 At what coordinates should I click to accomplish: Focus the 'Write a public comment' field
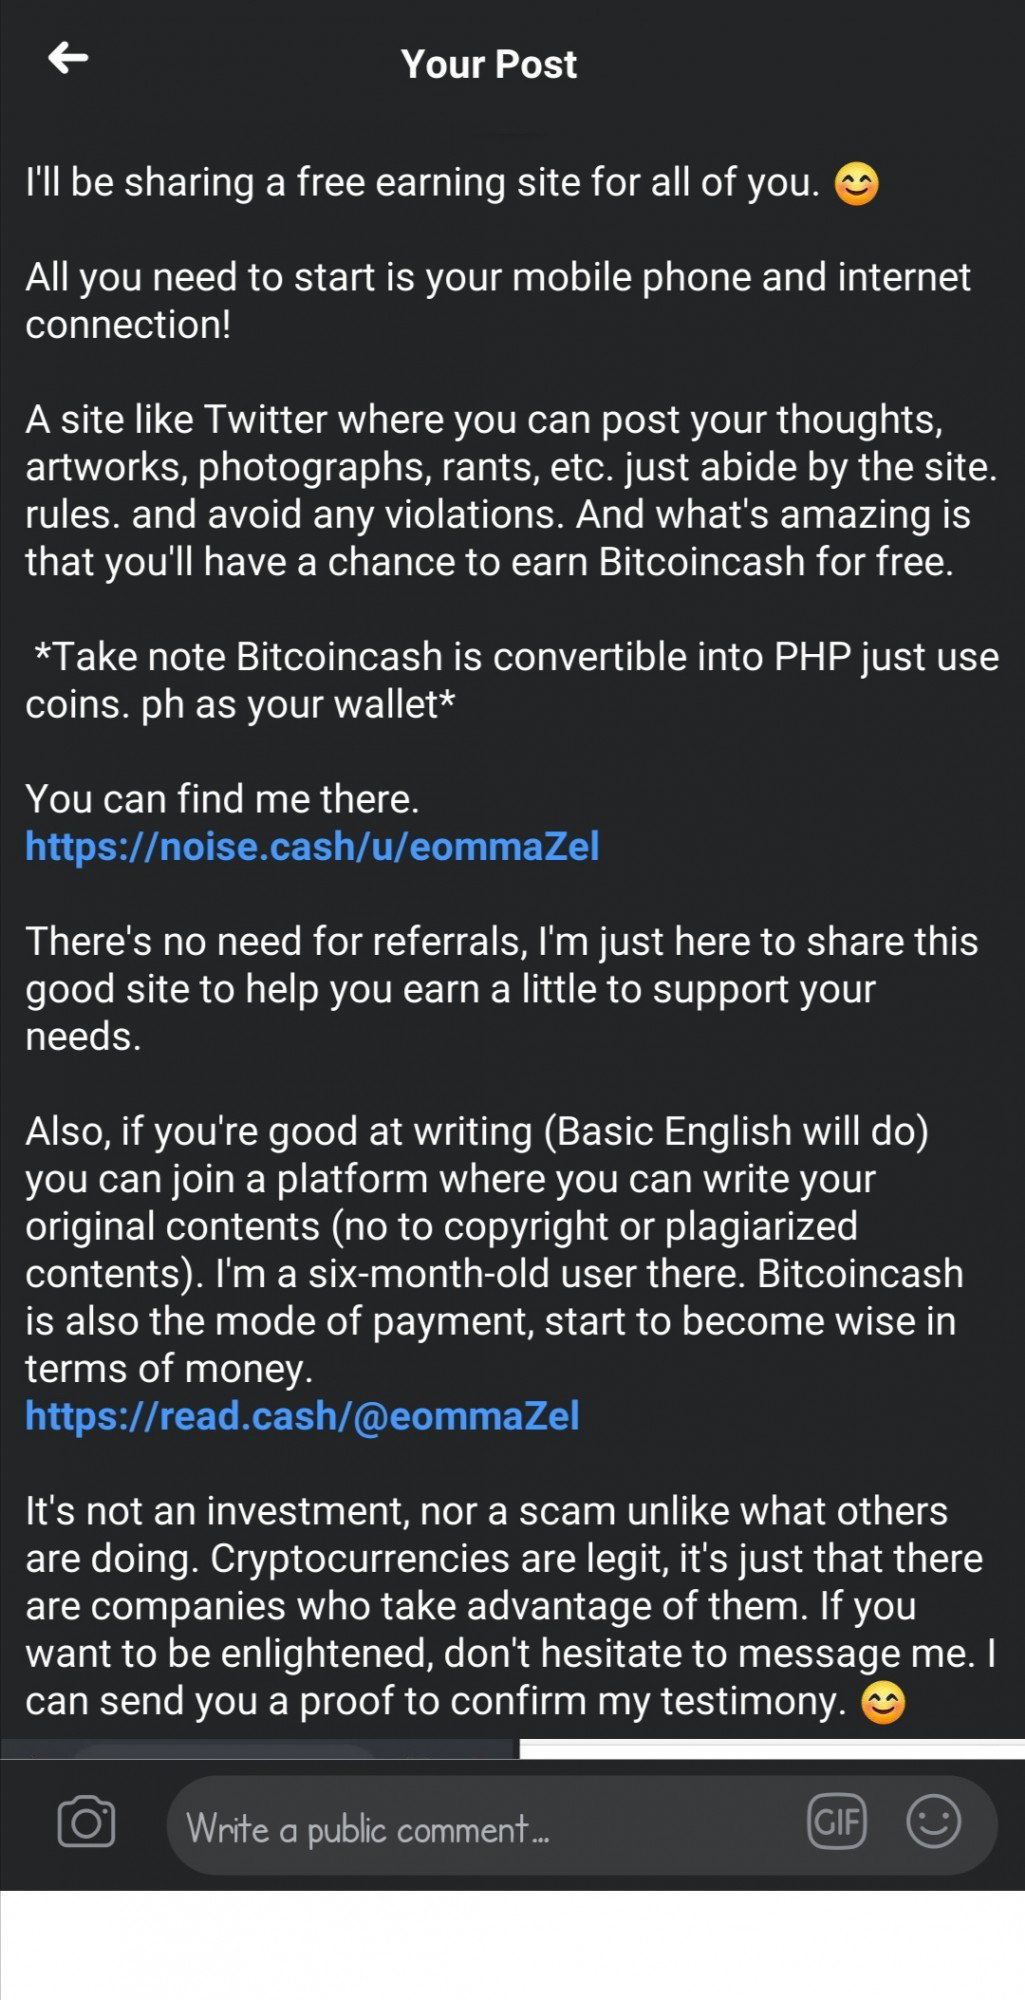[582, 1825]
